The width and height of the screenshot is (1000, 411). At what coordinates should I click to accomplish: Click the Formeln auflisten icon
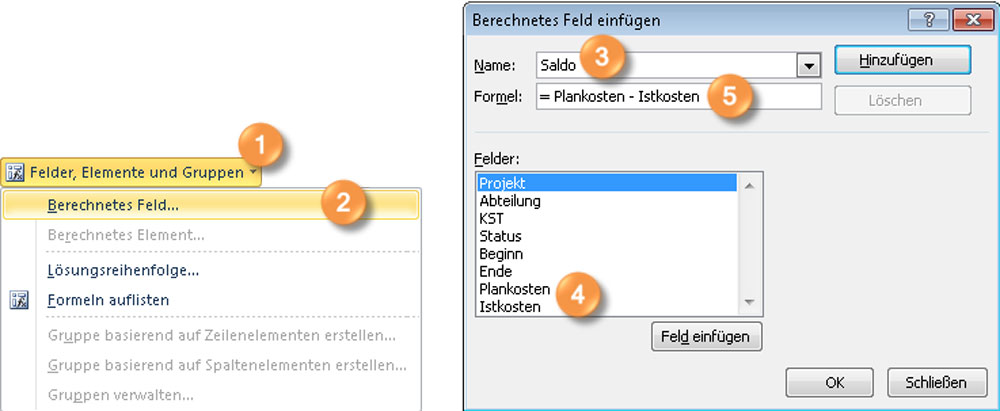pos(19,300)
